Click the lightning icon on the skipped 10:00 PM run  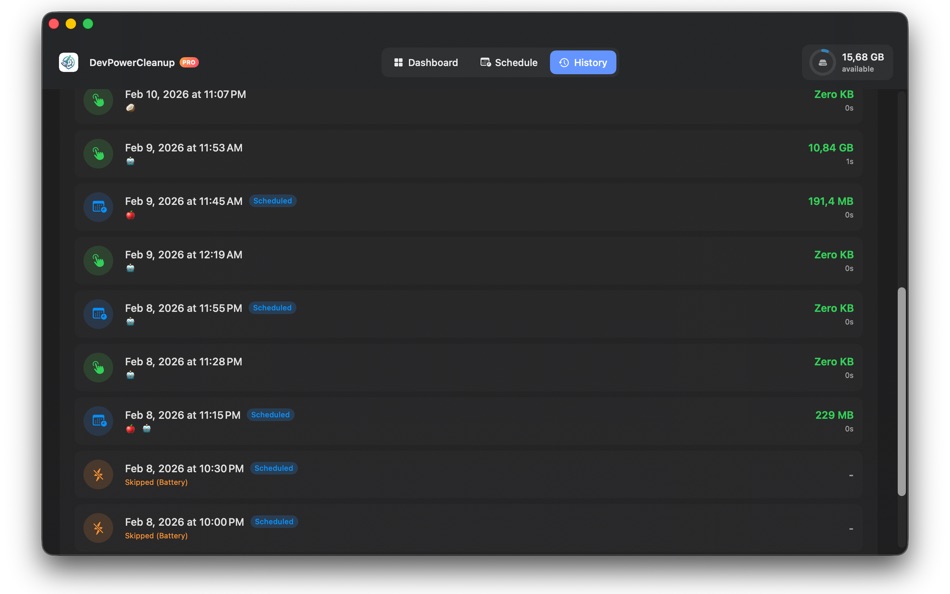(97, 528)
